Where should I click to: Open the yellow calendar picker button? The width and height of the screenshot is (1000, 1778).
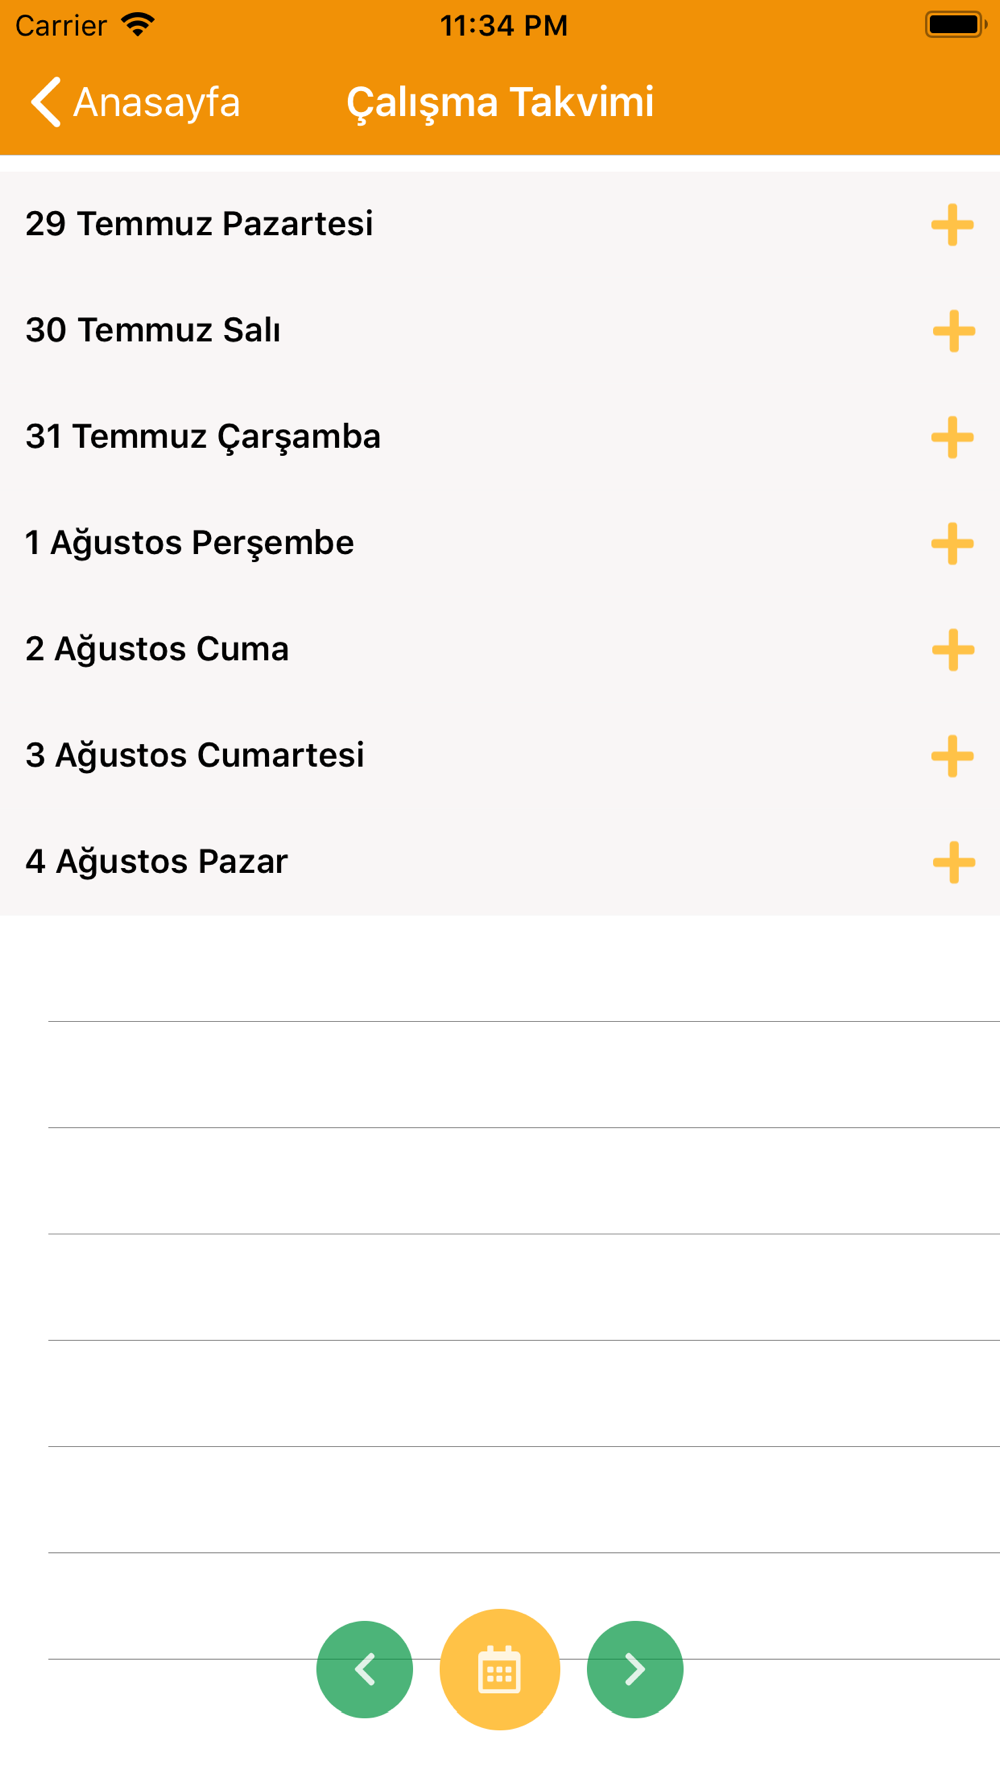tap(500, 1669)
